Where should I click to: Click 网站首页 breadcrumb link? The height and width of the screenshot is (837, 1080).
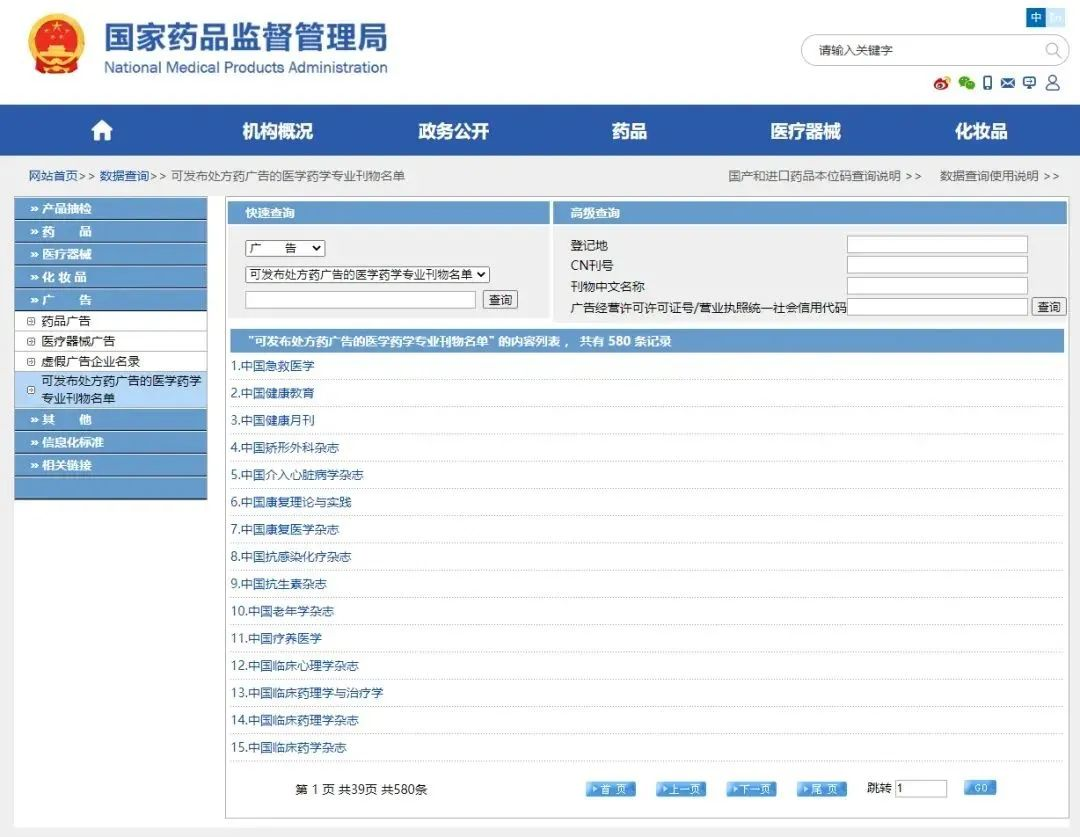[x=53, y=176]
